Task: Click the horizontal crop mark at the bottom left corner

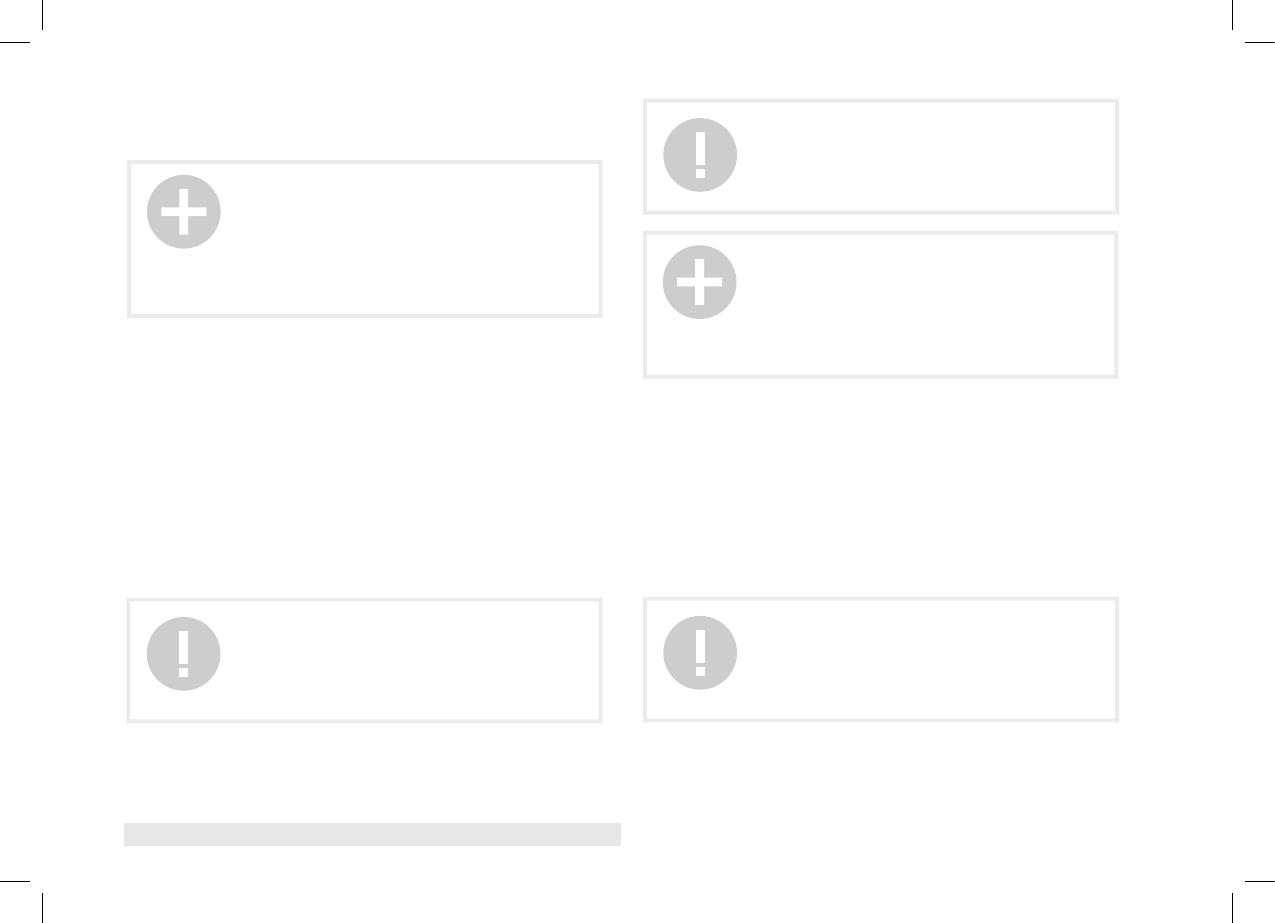Action: click(15, 881)
